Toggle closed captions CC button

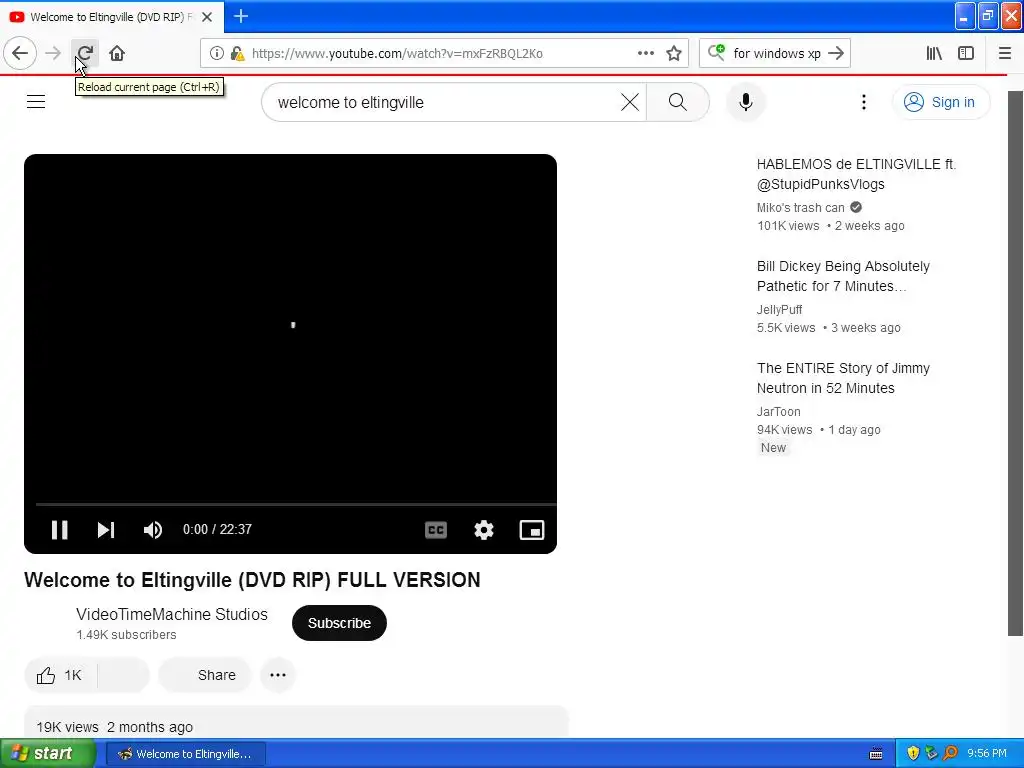tap(436, 530)
